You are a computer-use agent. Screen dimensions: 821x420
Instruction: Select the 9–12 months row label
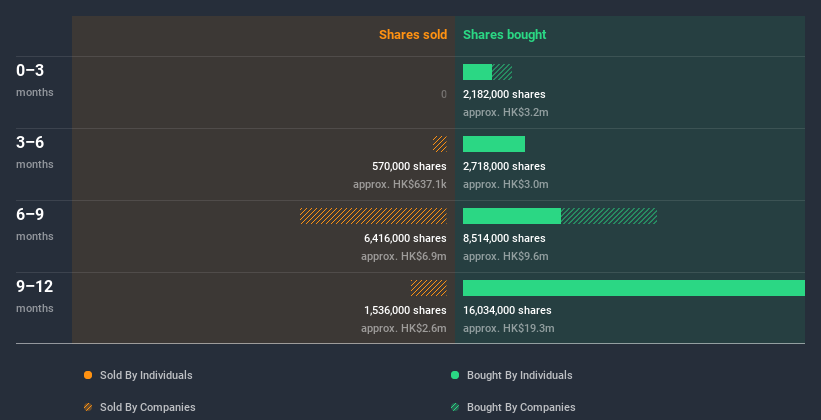coord(35,296)
